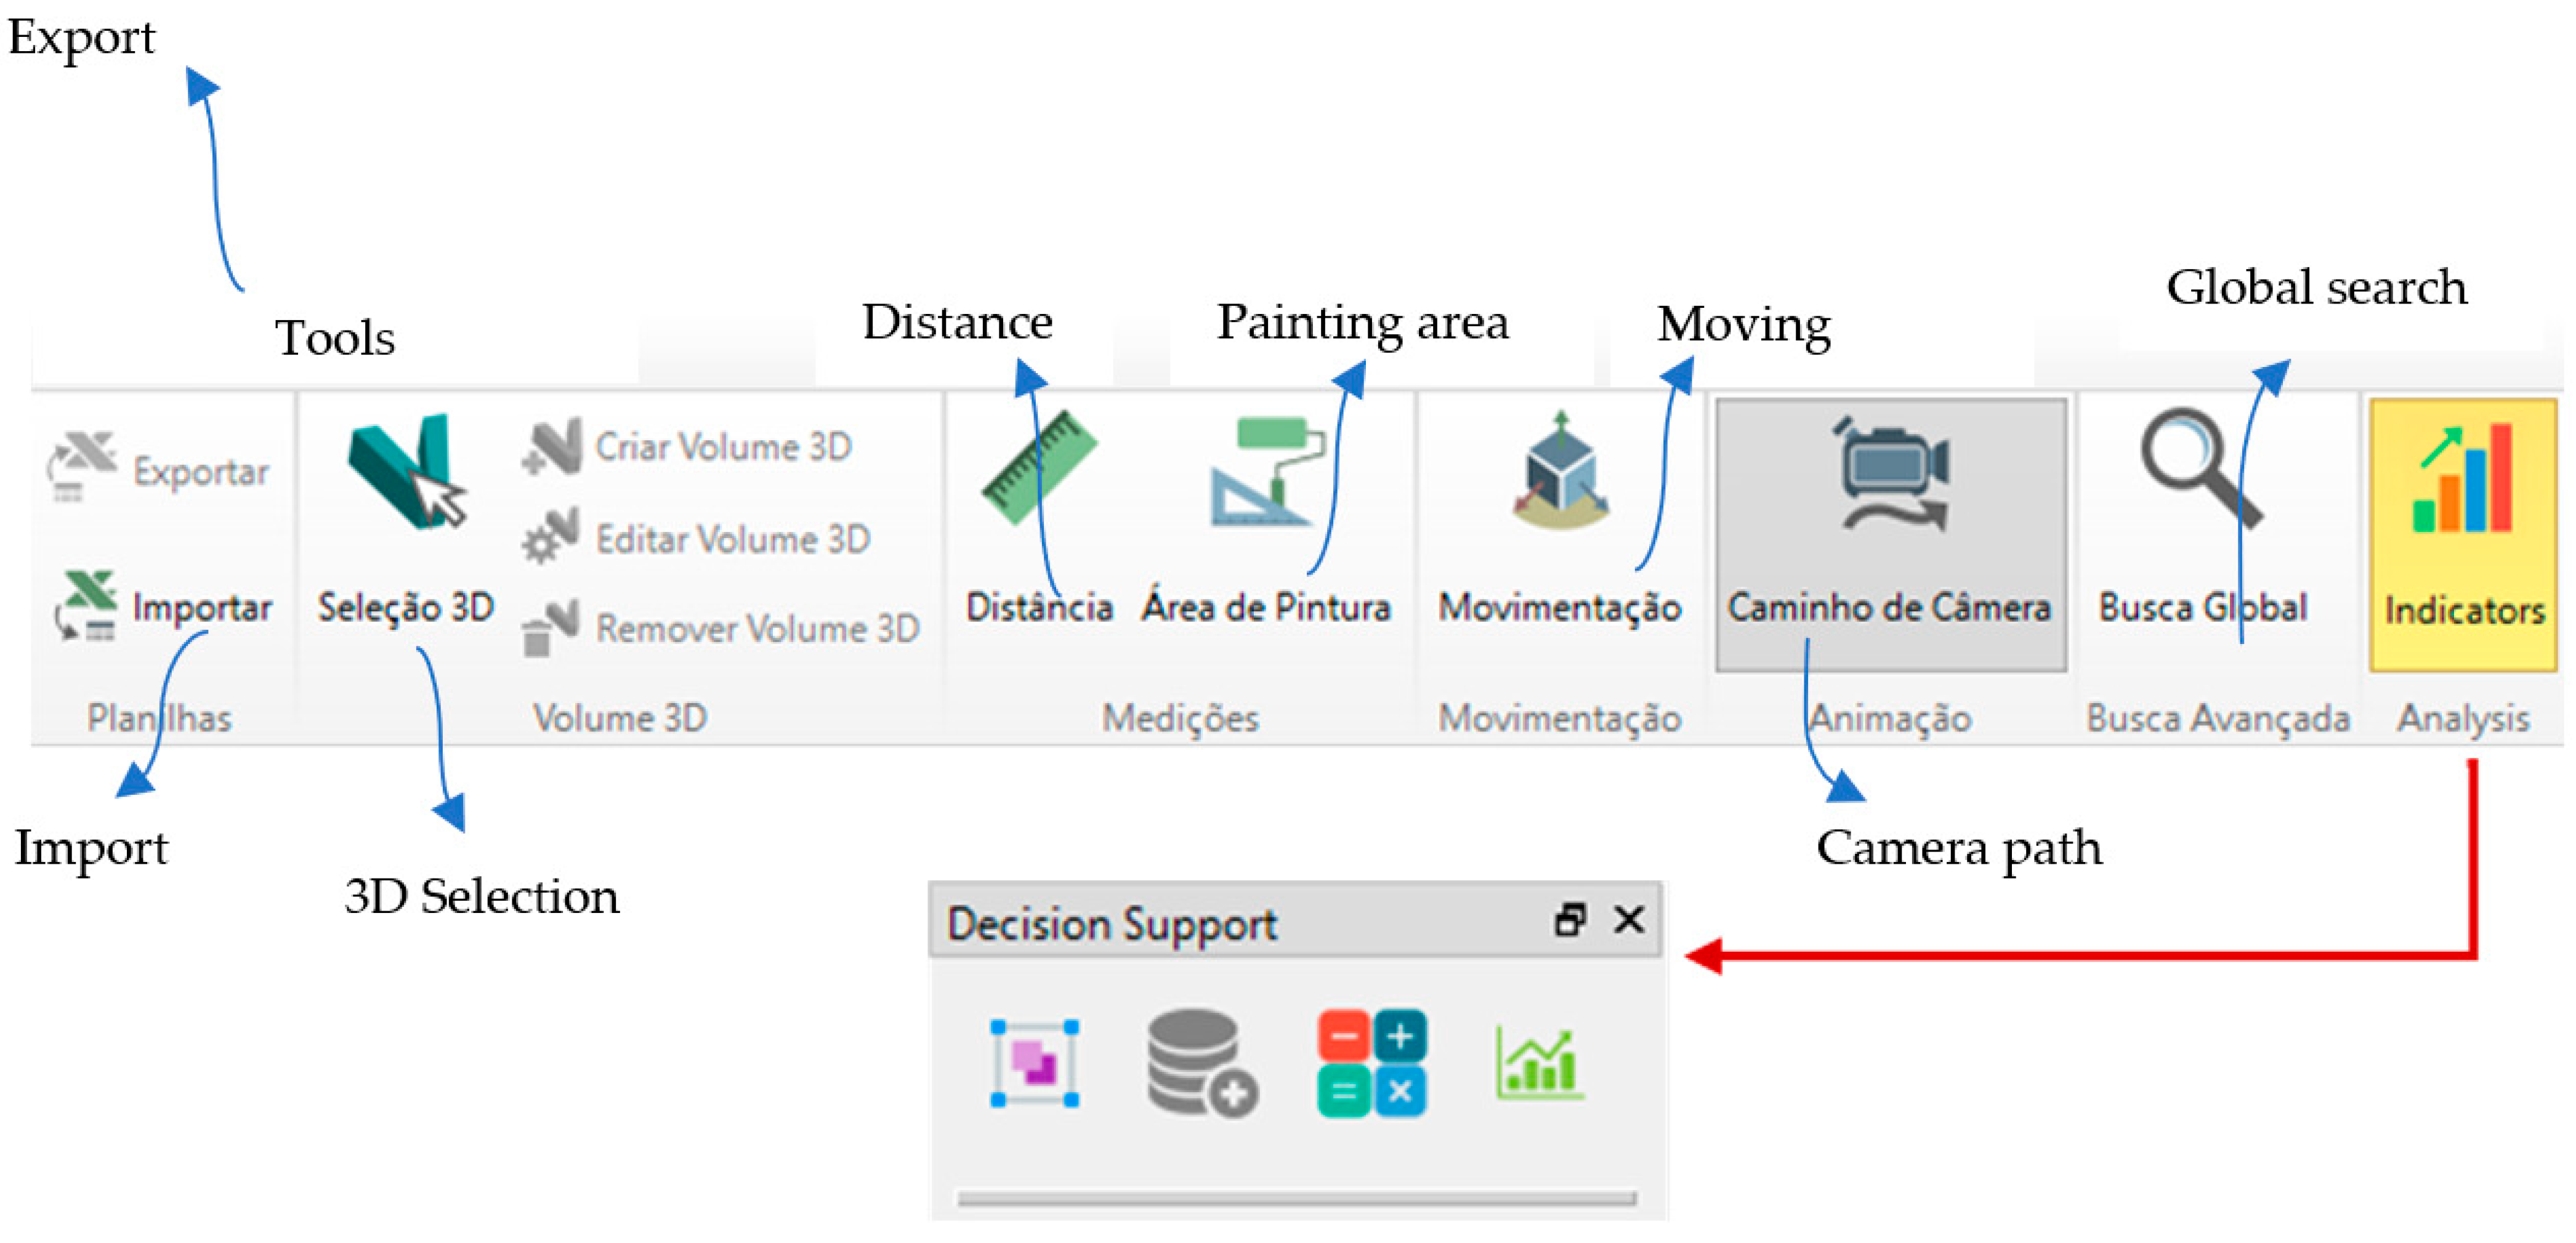
Task: Click the selection-box icon in Decision Support
Action: (x=1034, y=1063)
